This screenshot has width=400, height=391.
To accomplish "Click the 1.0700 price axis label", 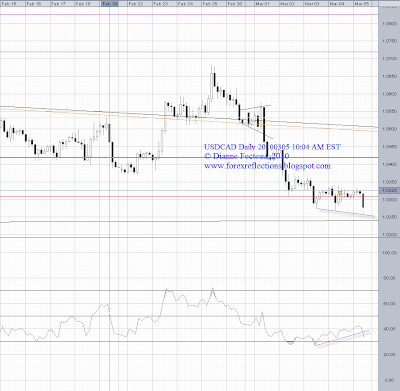I will (x=390, y=58).
